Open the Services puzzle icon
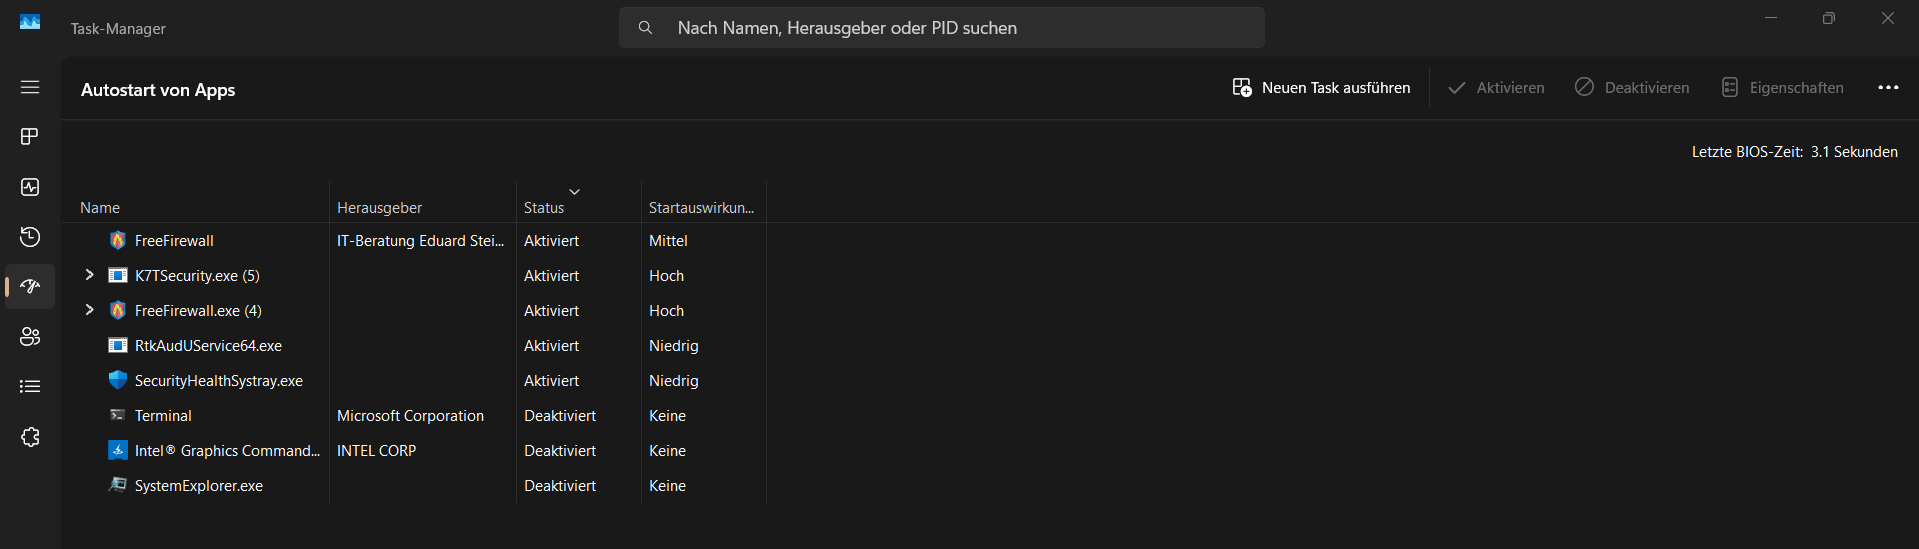The width and height of the screenshot is (1919, 549). pyautogui.click(x=30, y=437)
